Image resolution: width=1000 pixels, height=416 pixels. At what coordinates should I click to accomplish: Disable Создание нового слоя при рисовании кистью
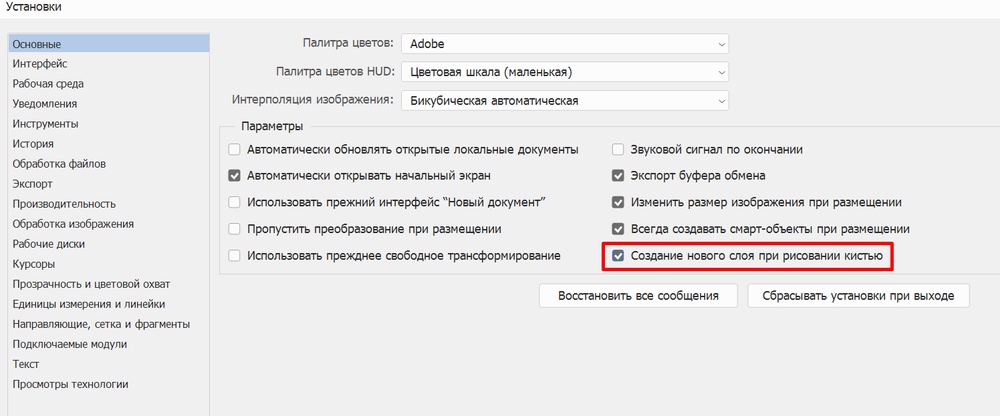point(619,256)
